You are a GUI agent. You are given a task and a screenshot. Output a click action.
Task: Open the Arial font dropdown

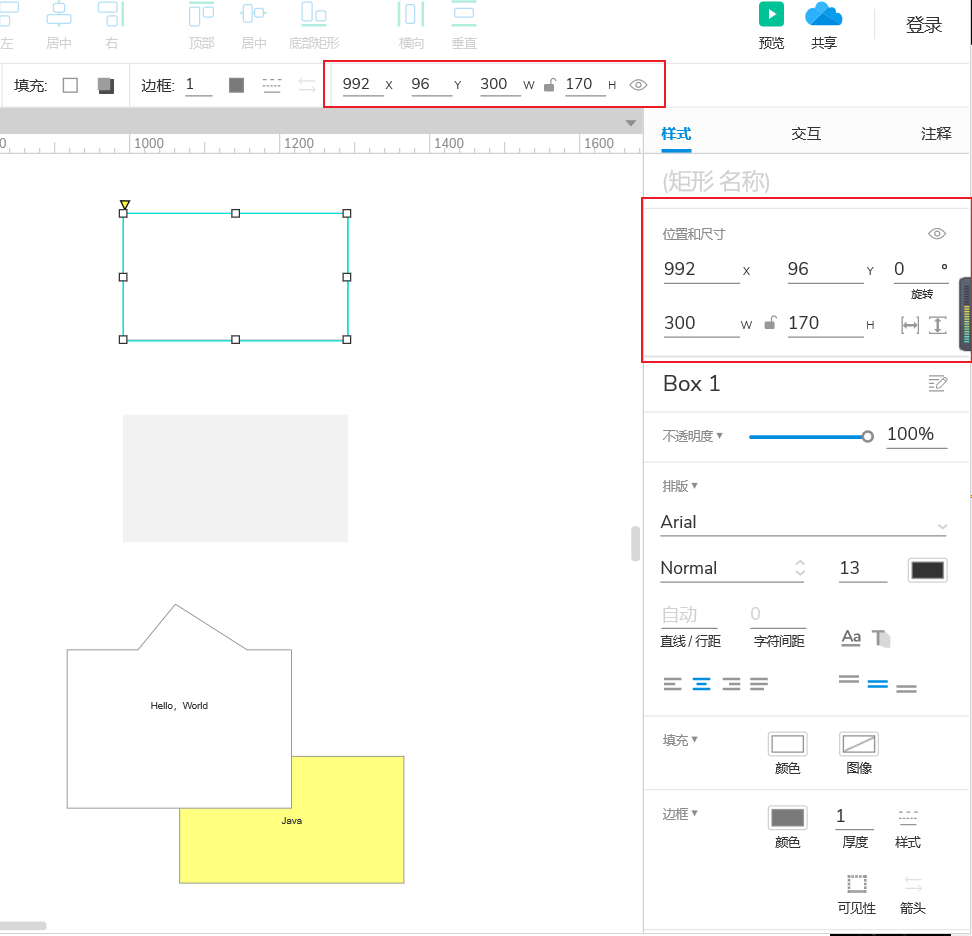tap(804, 523)
